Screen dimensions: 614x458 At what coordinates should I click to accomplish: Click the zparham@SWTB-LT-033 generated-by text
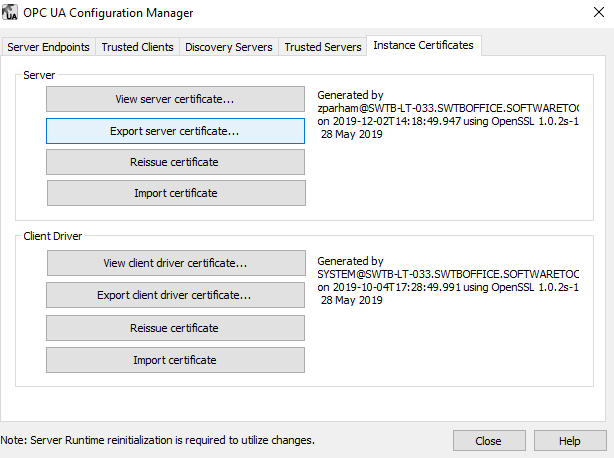point(448,108)
